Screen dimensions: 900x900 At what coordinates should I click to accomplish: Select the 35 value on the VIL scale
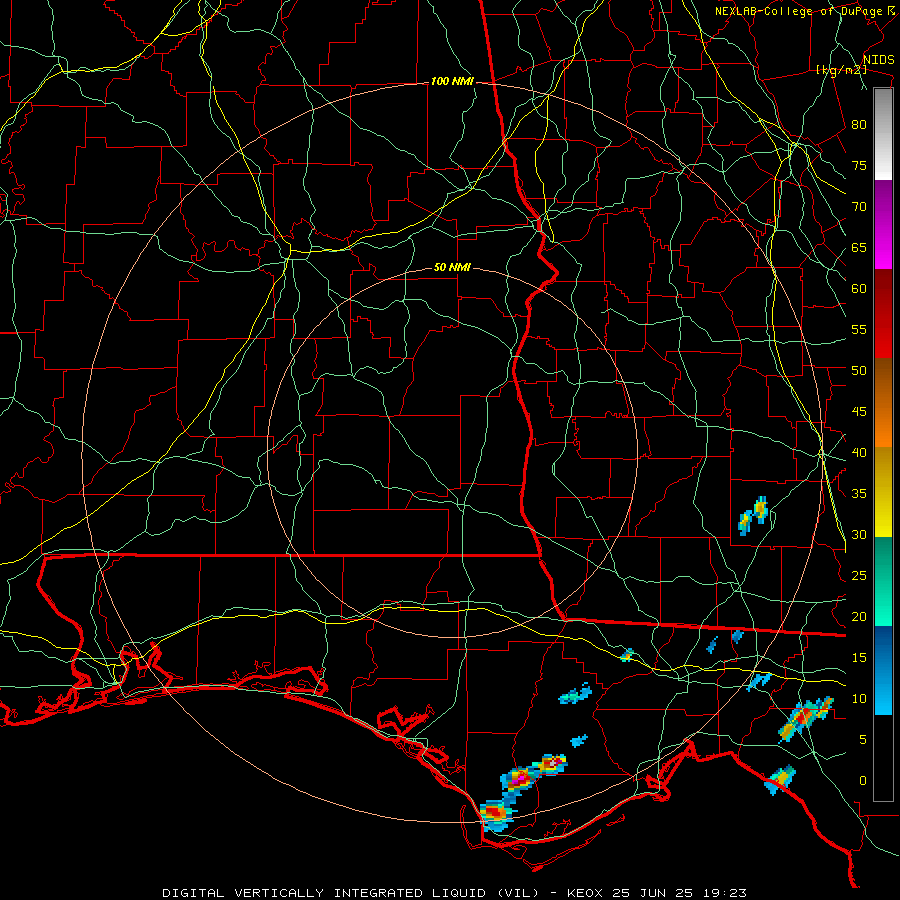859,494
